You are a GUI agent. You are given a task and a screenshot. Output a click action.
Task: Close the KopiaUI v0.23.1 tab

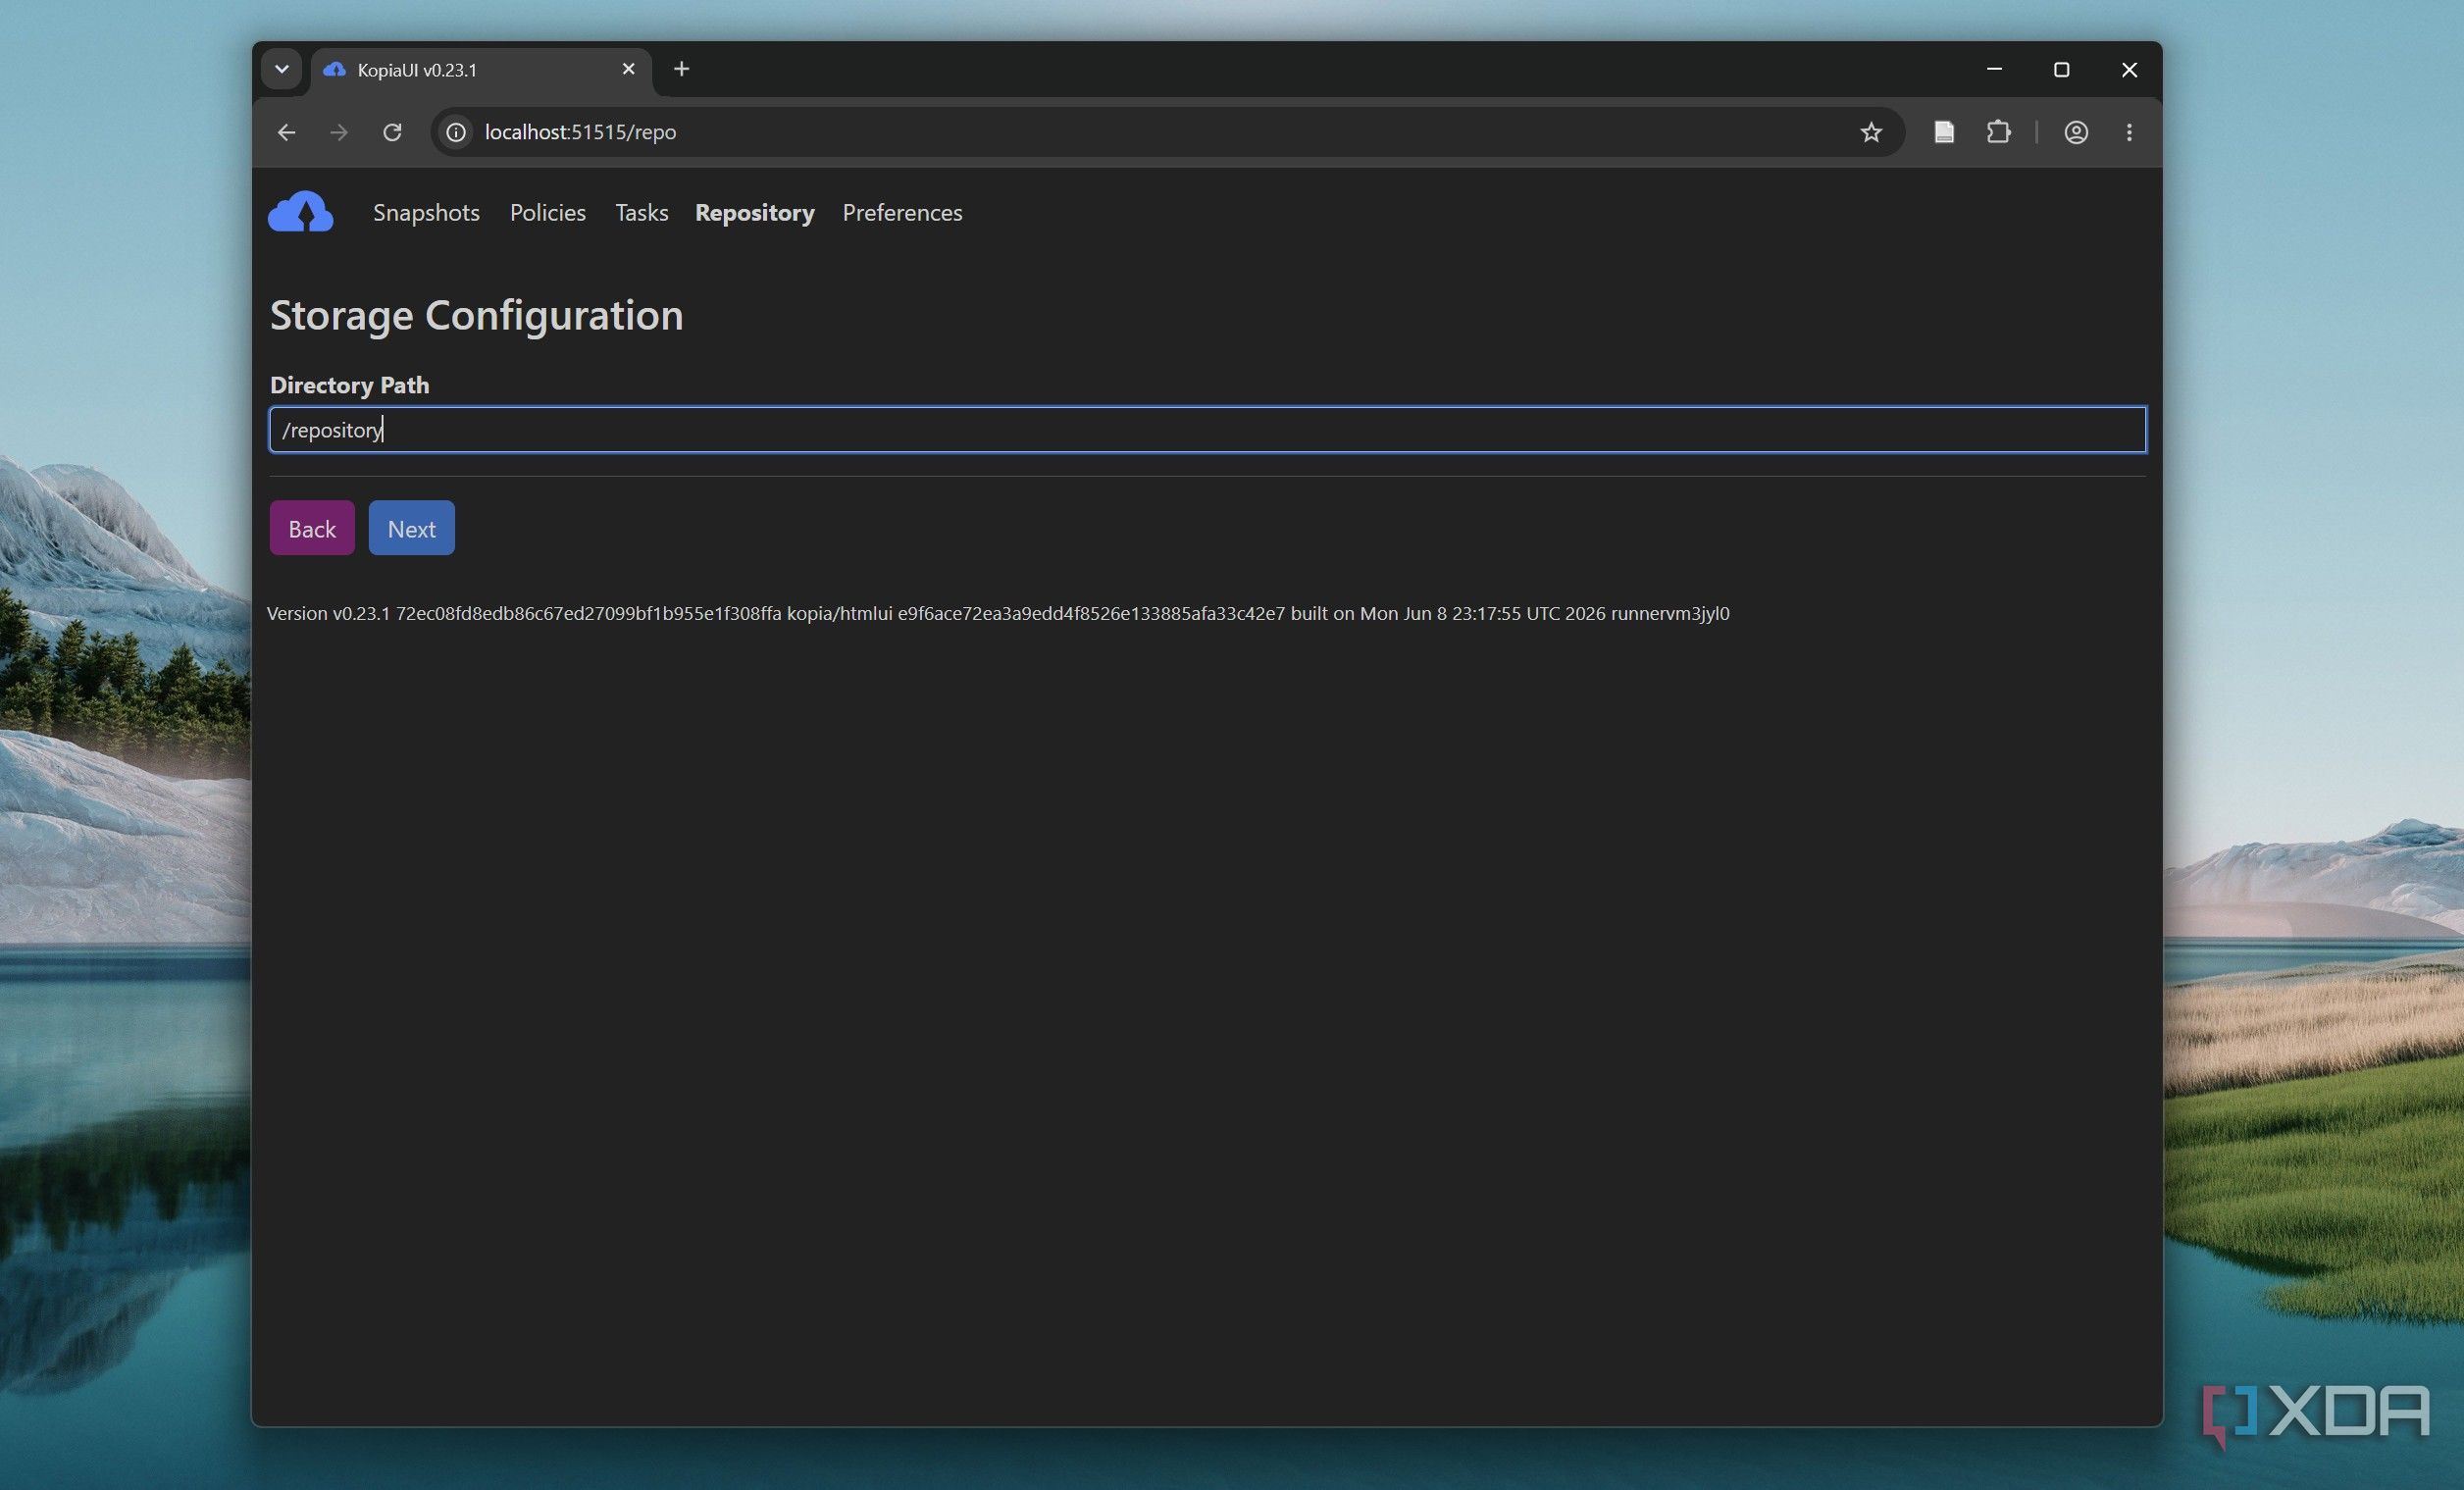[628, 69]
